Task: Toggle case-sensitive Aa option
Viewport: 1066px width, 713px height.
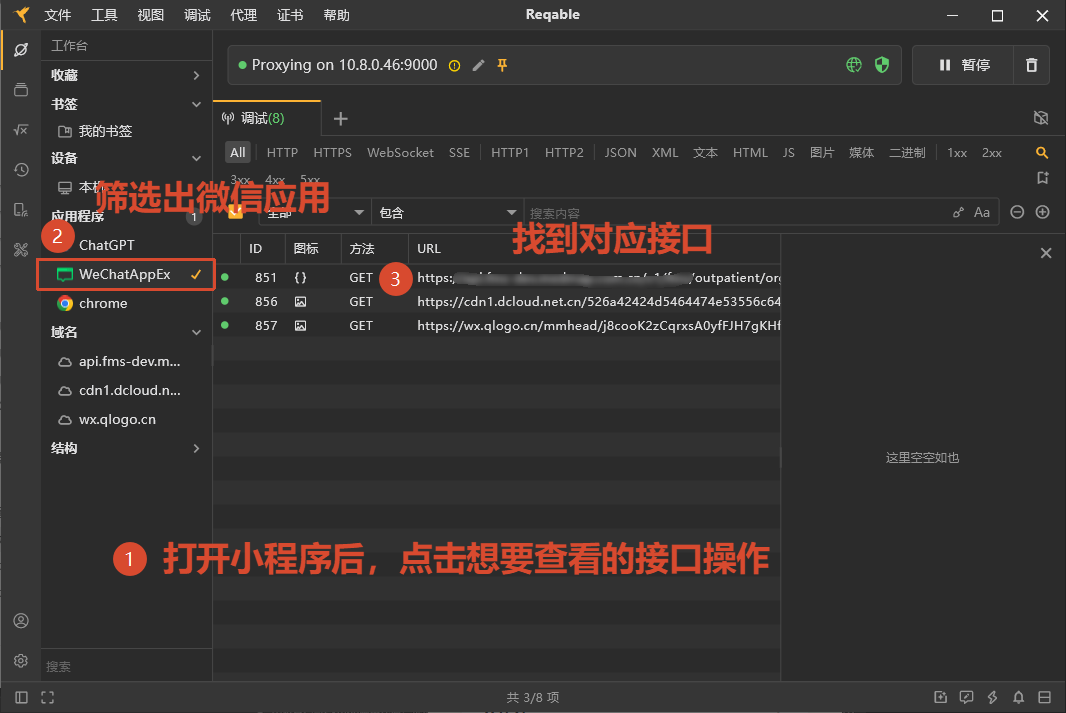Action: point(982,213)
